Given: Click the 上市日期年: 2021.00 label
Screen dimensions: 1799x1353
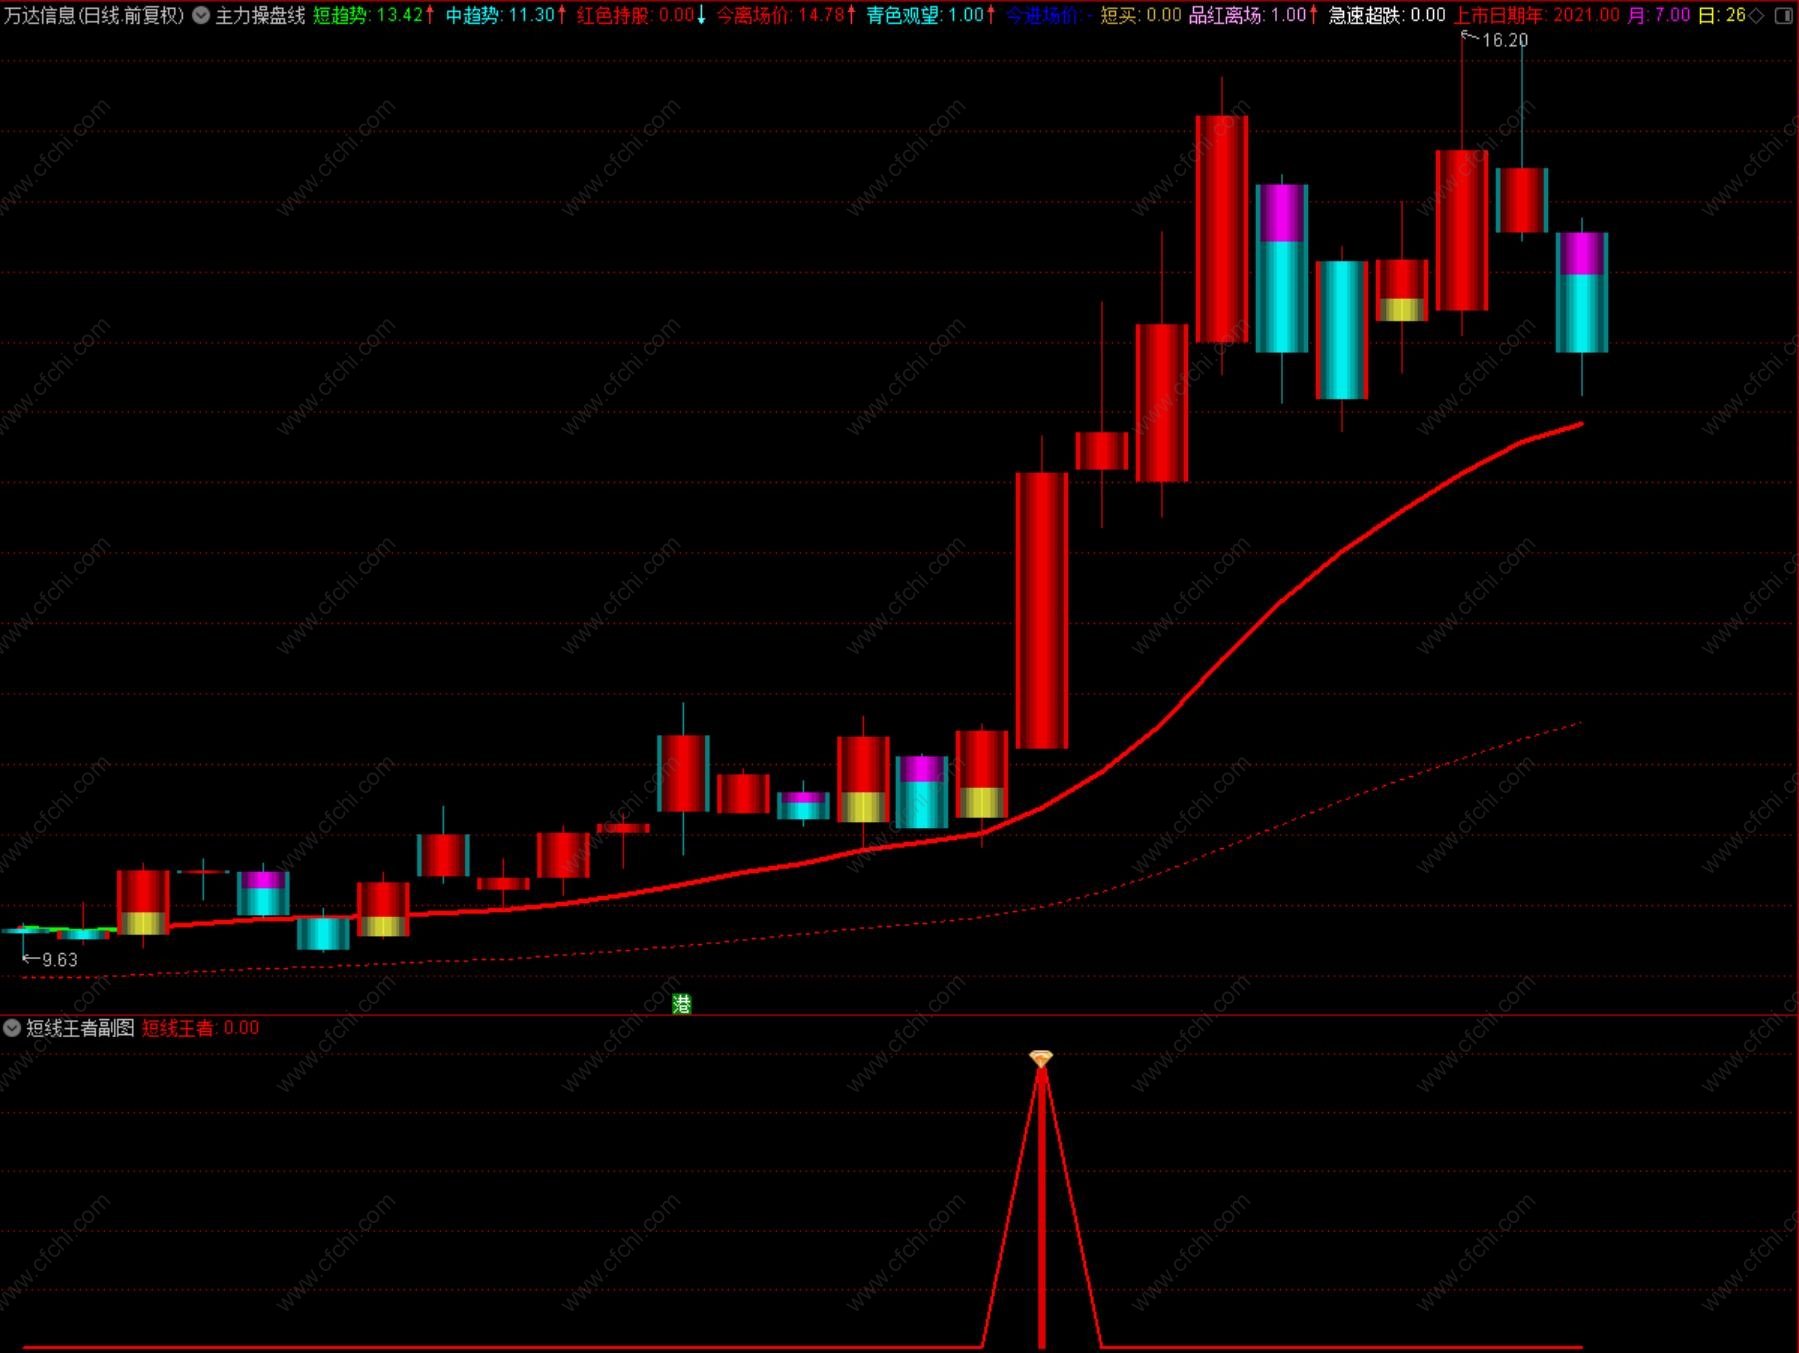Looking at the screenshot, I should 1536,15.
